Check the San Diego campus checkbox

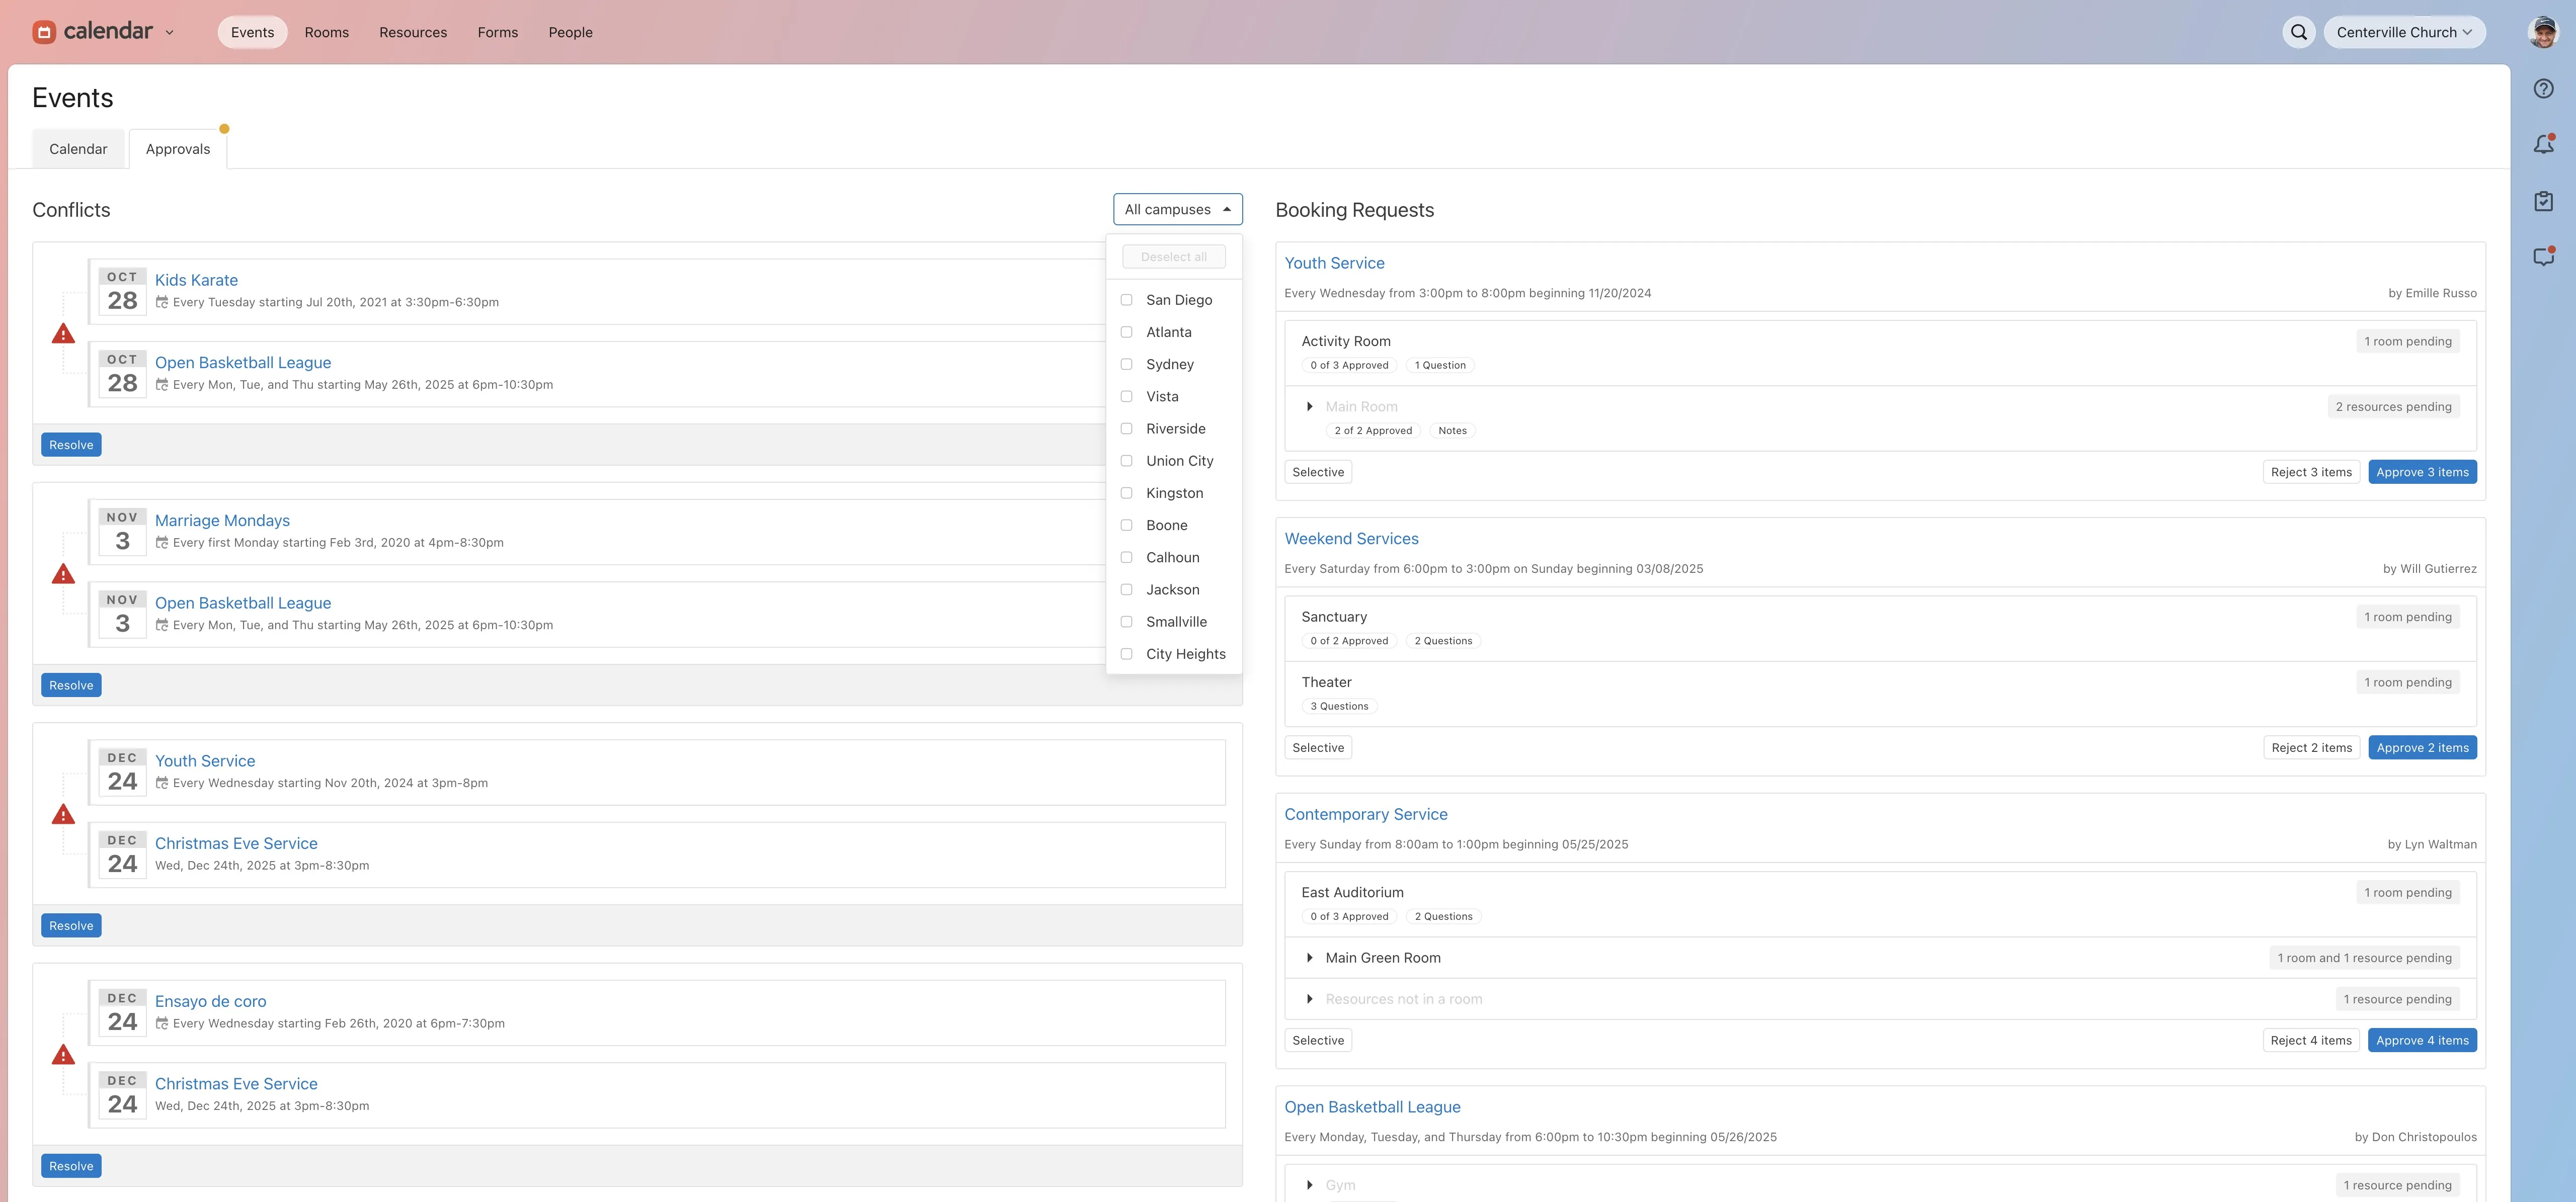[1126, 300]
